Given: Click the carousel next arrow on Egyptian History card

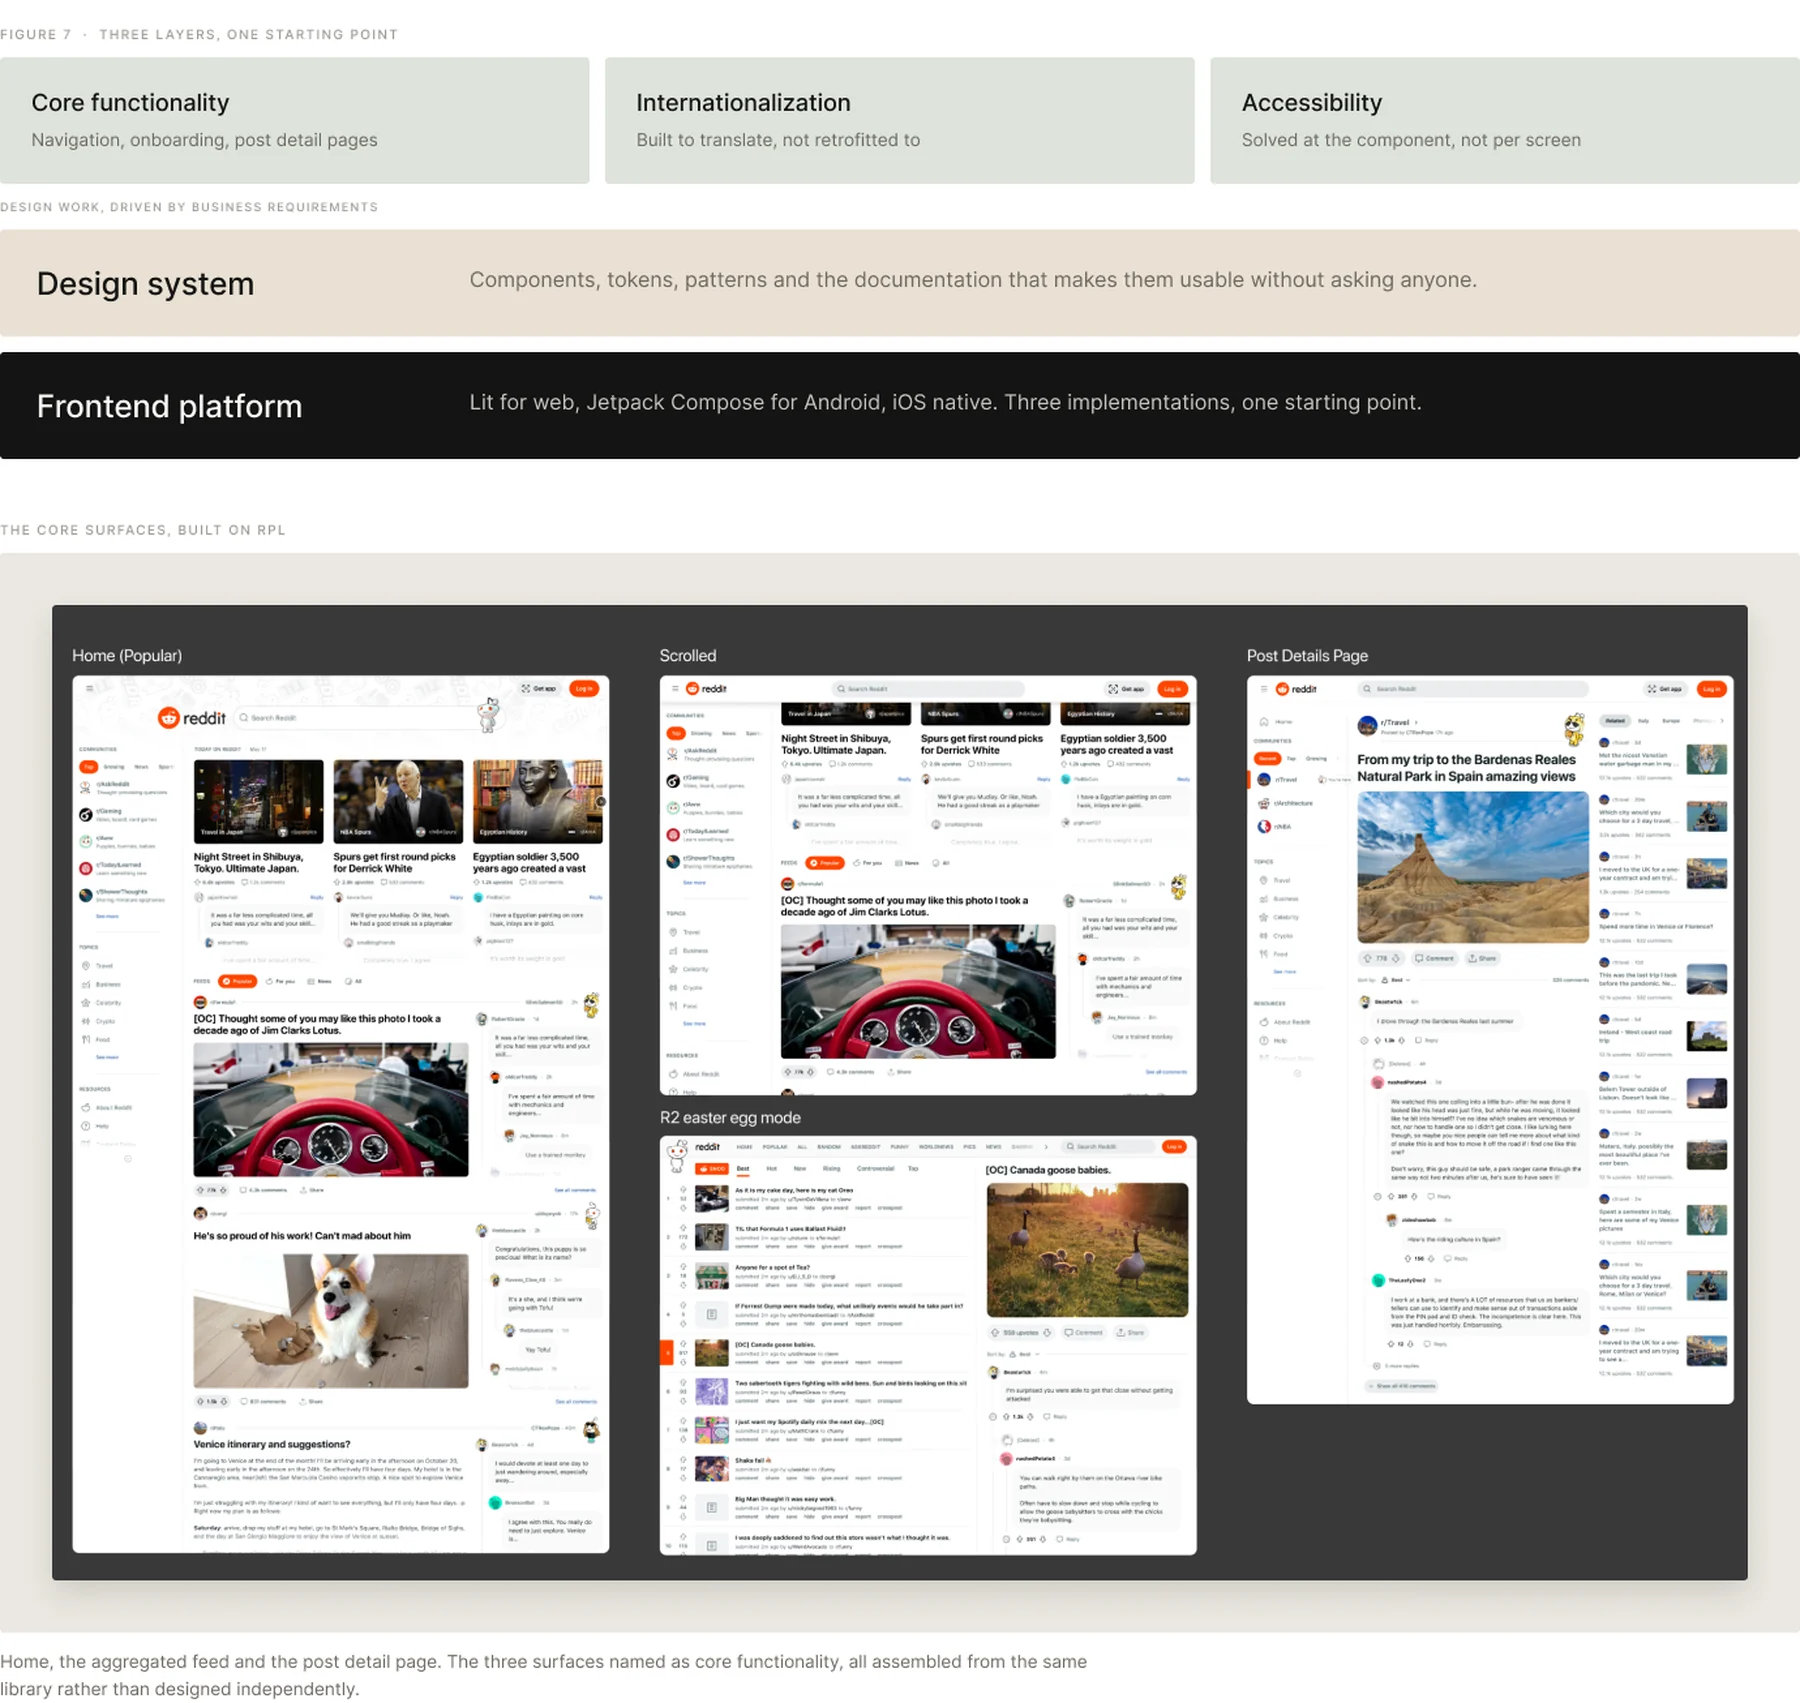Looking at the screenshot, I should pos(601,801).
